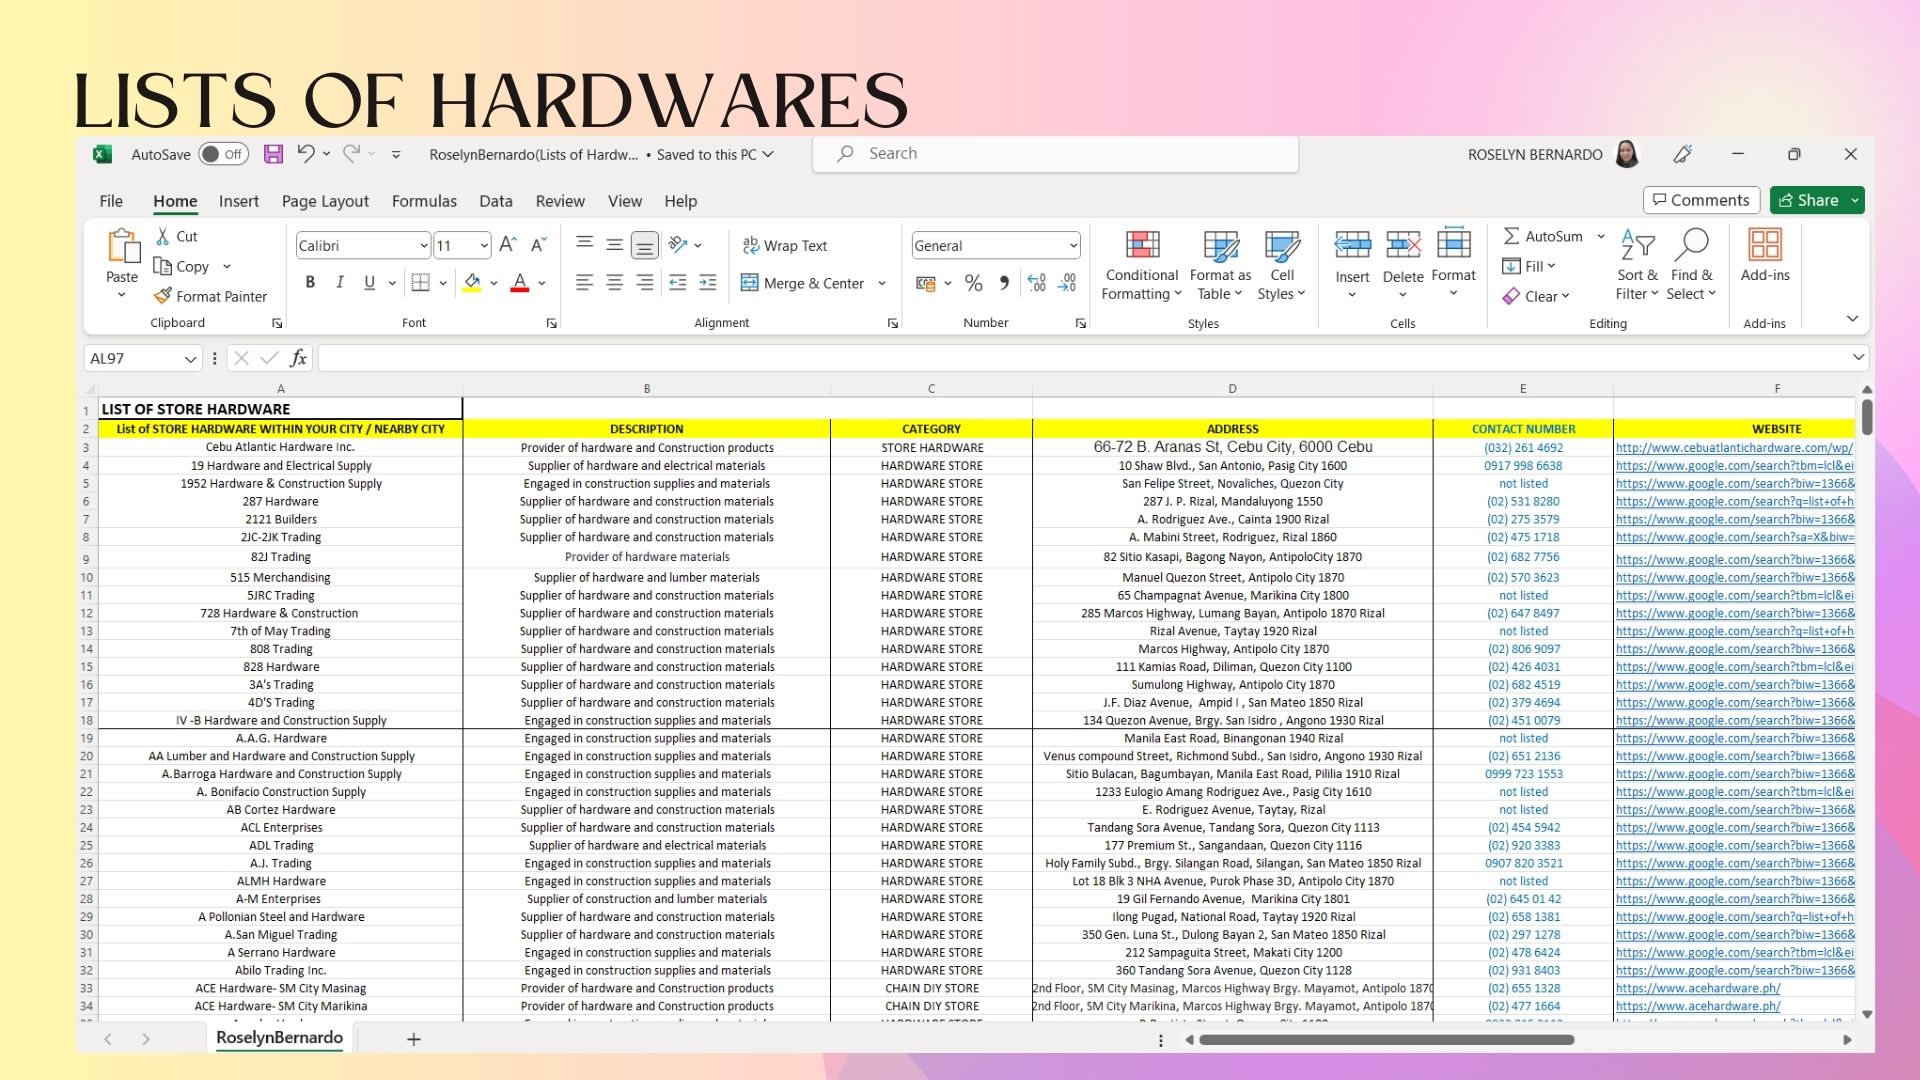Click the Format Painter brush icon
This screenshot has height=1080, width=1920.
(x=163, y=296)
